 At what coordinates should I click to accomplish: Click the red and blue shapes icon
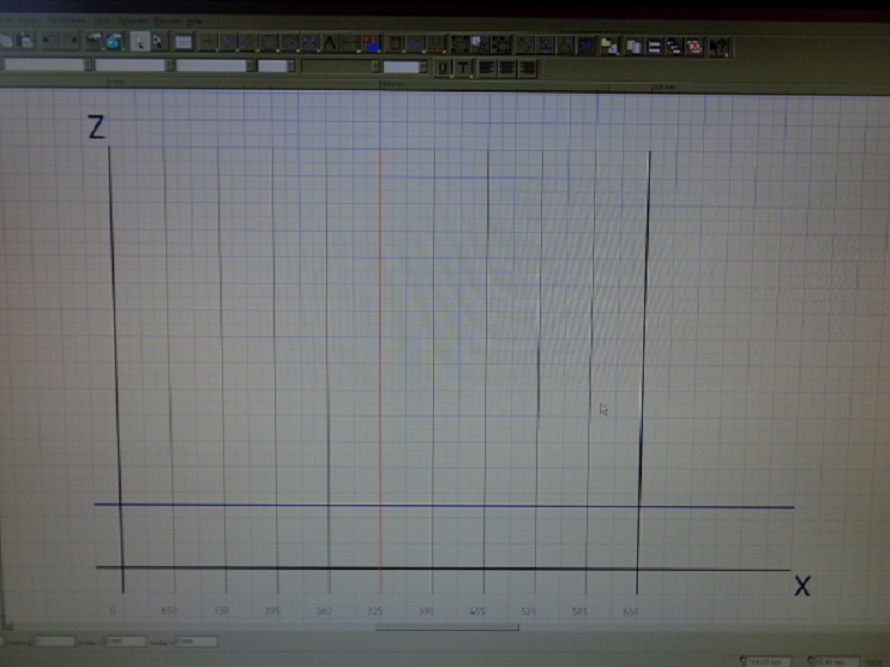(371, 43)
